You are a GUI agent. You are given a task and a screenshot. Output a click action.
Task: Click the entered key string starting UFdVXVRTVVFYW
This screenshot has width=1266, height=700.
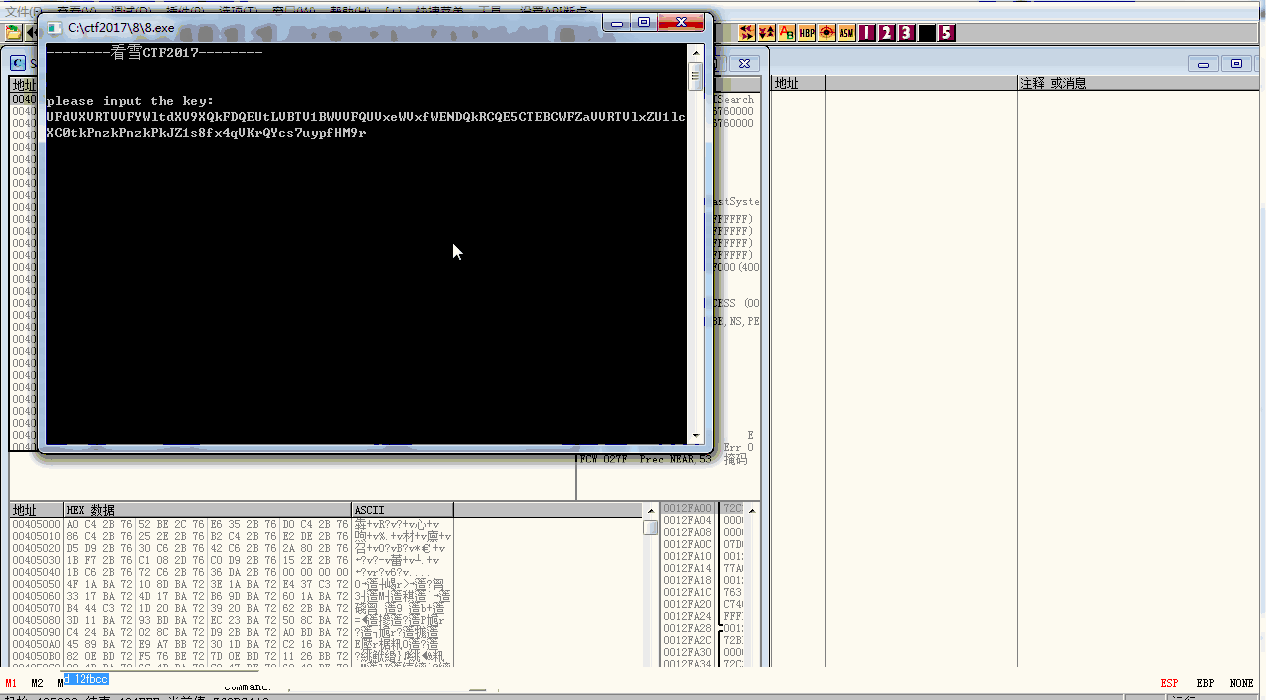tap(365, 125)
